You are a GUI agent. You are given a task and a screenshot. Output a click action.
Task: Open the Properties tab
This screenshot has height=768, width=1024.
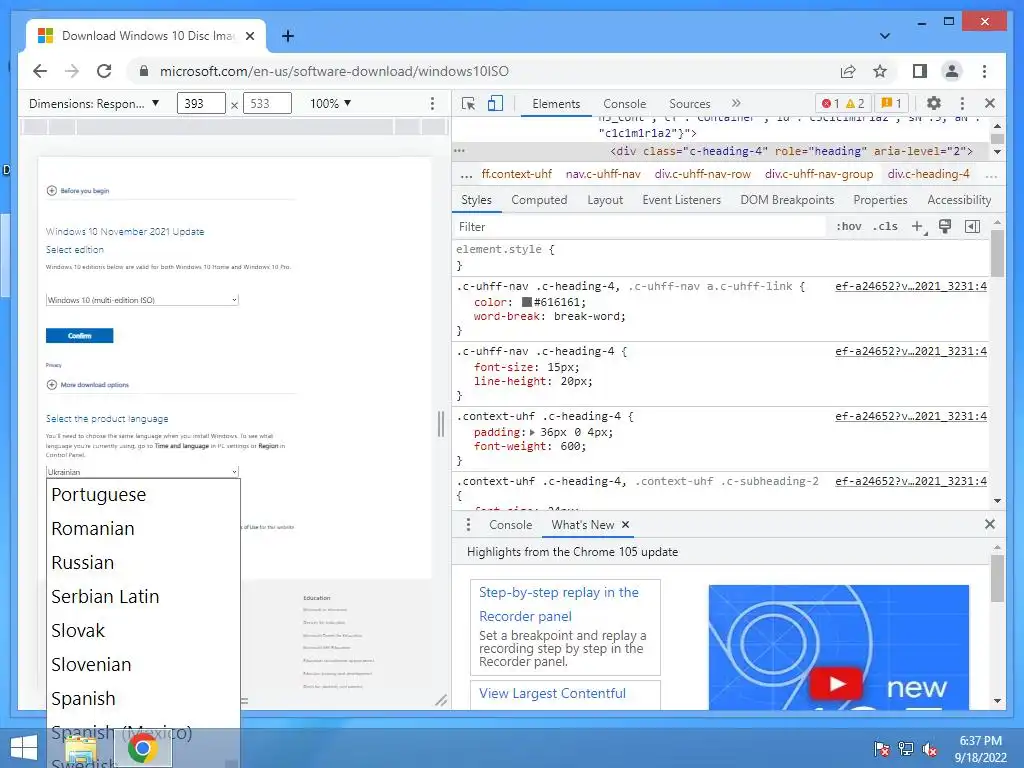(880, 200)
